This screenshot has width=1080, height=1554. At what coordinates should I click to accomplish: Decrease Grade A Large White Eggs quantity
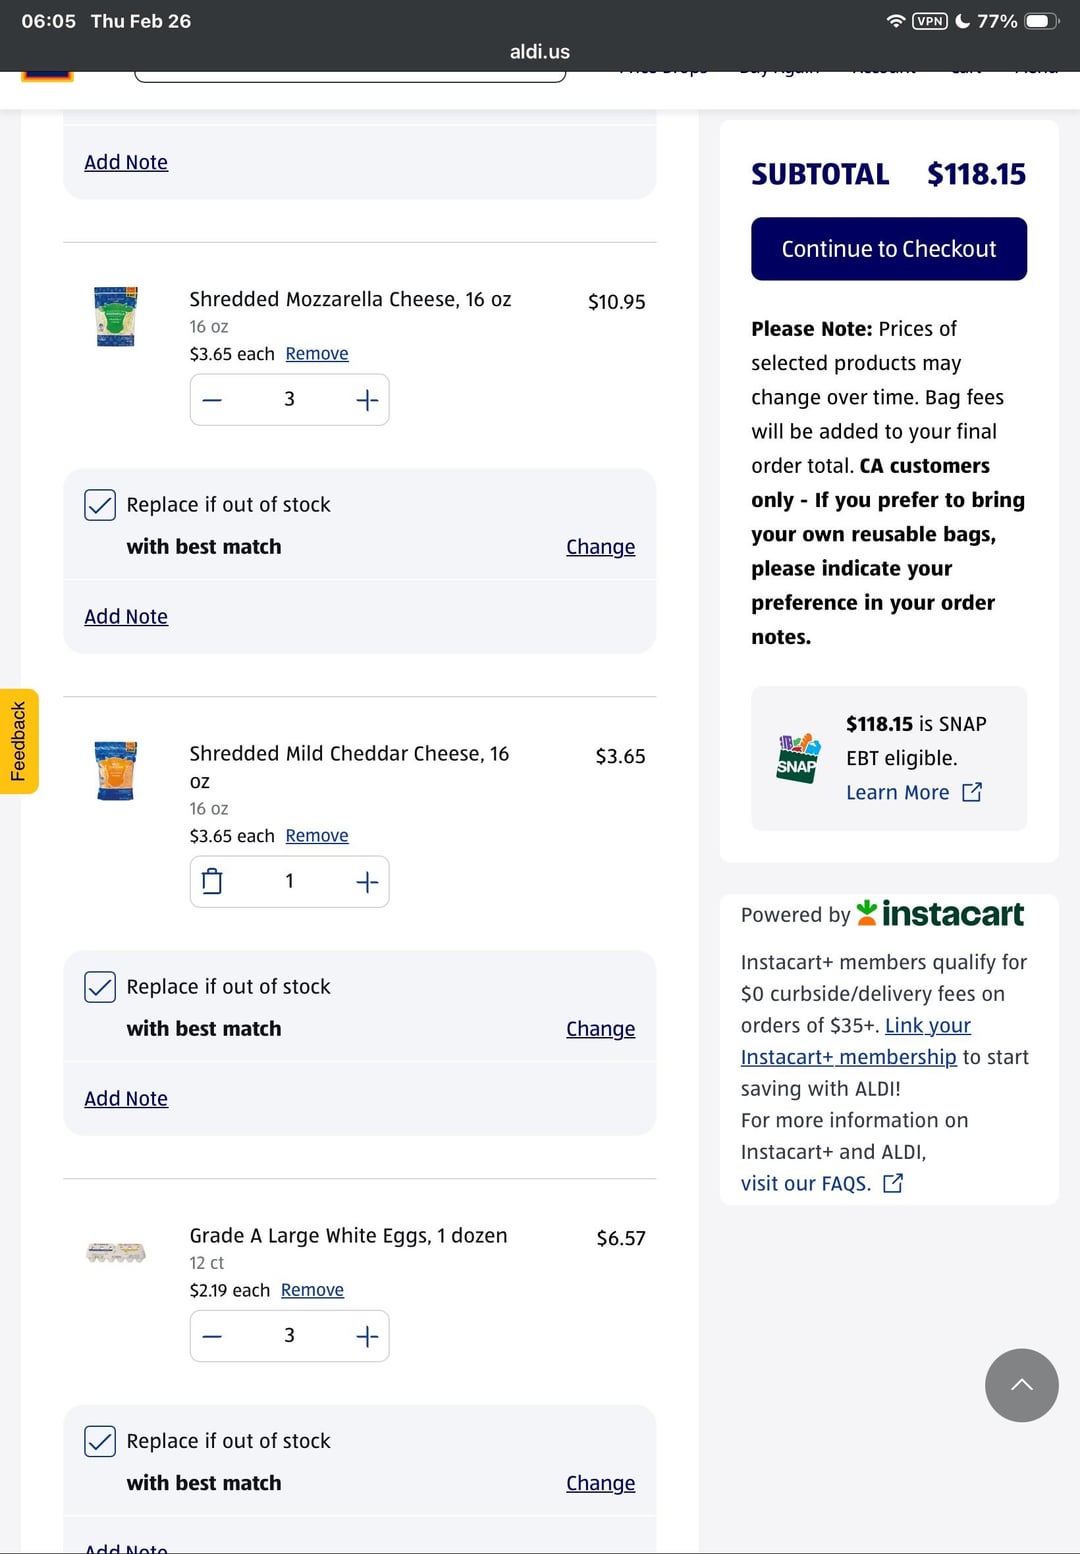click(212, 1336)
